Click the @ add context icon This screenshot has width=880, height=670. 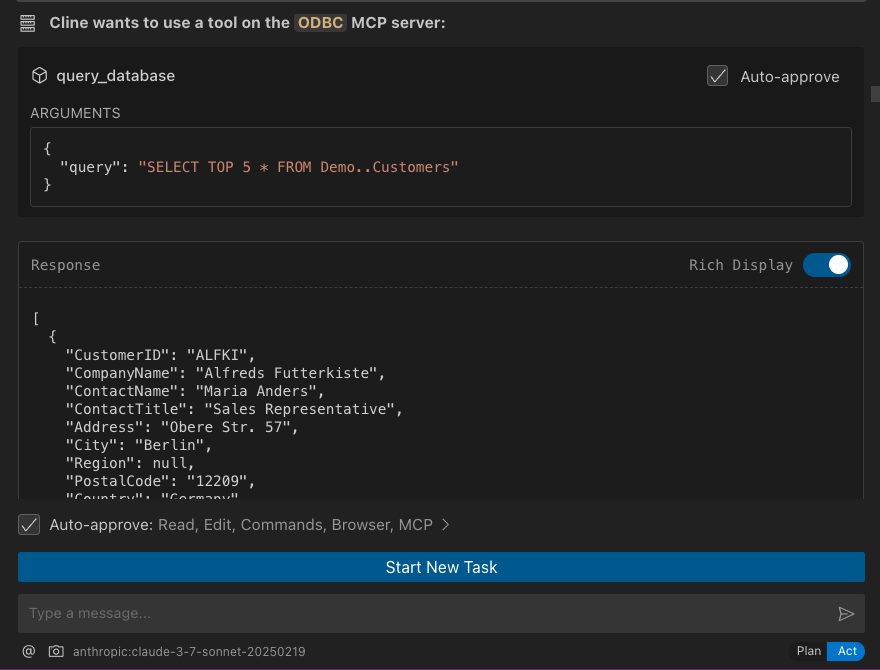pos(29,651)
